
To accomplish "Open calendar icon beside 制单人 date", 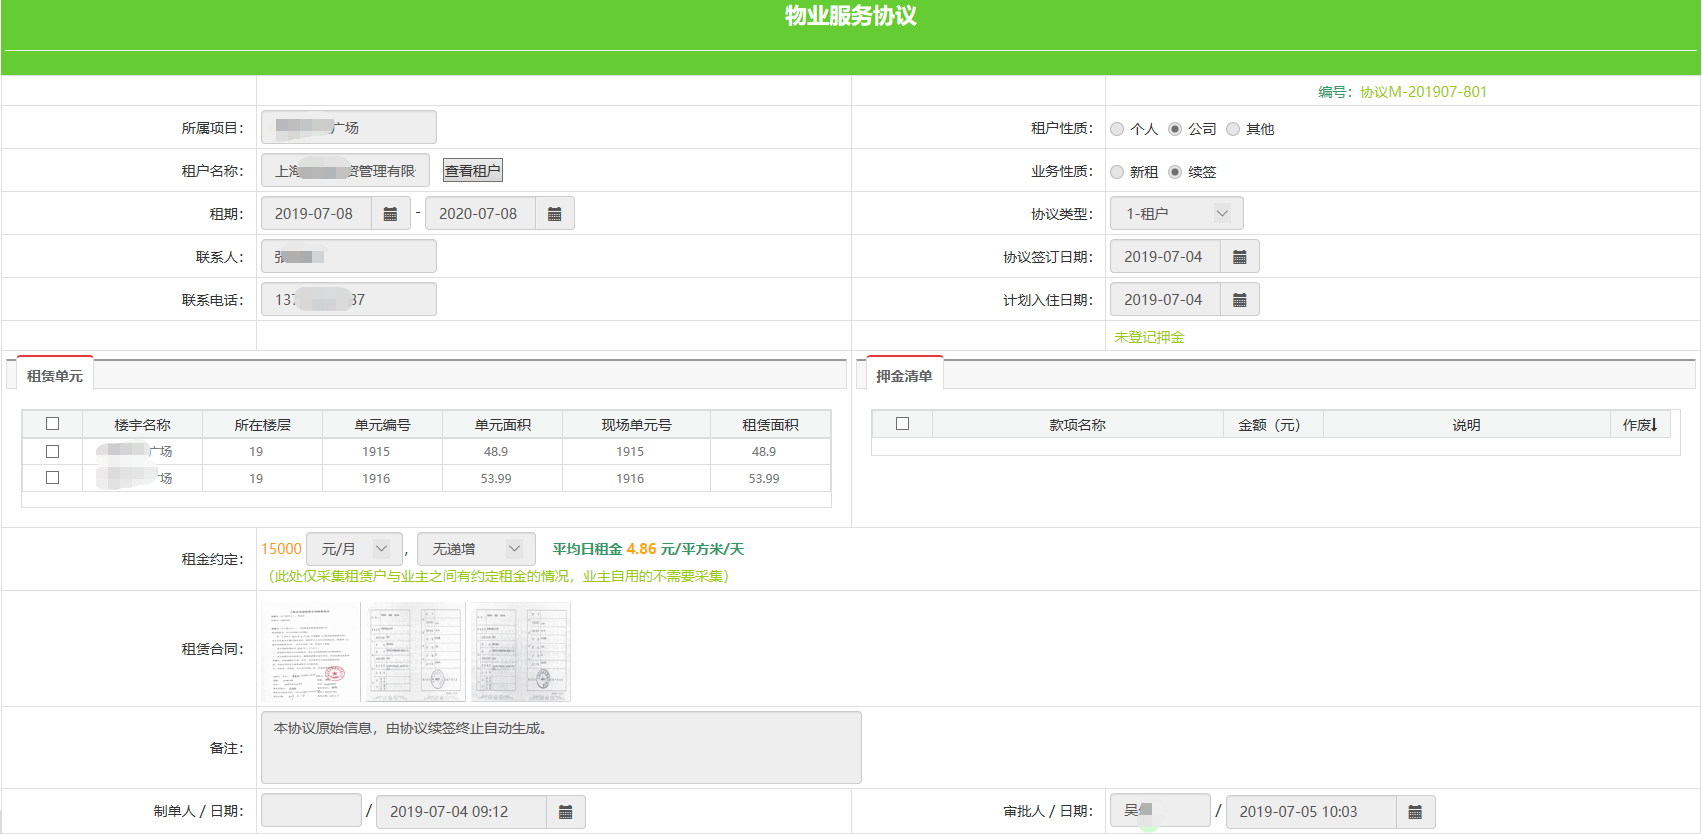I will [565, 812].
